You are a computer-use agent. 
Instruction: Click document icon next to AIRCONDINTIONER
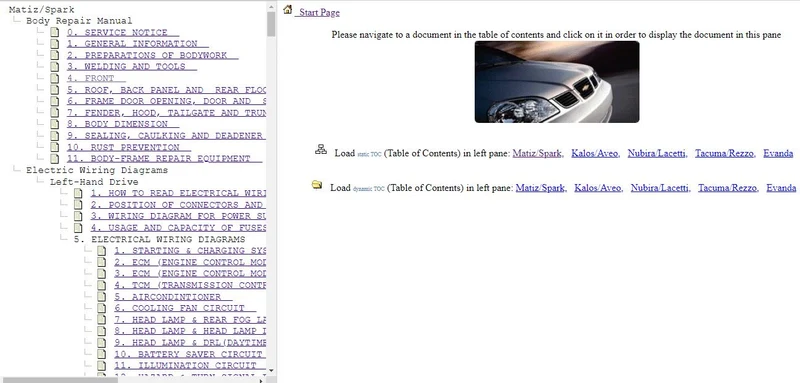tap(102, 296)
